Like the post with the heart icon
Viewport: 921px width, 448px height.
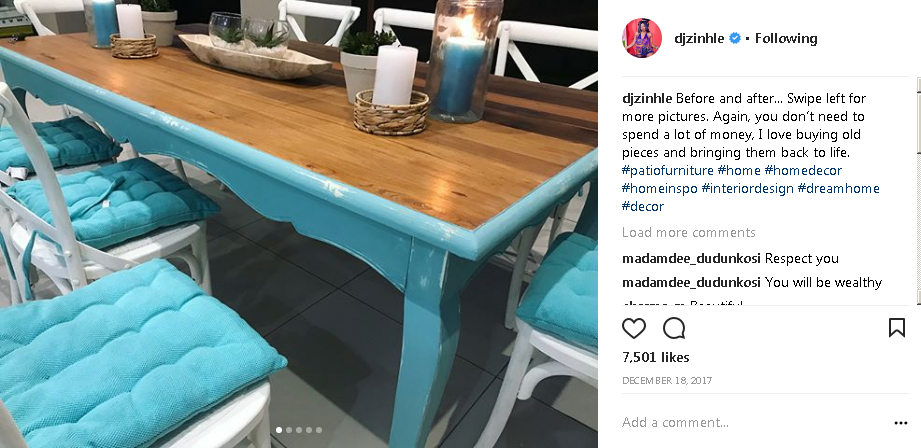pyautogui.click(x=634, y=328)
